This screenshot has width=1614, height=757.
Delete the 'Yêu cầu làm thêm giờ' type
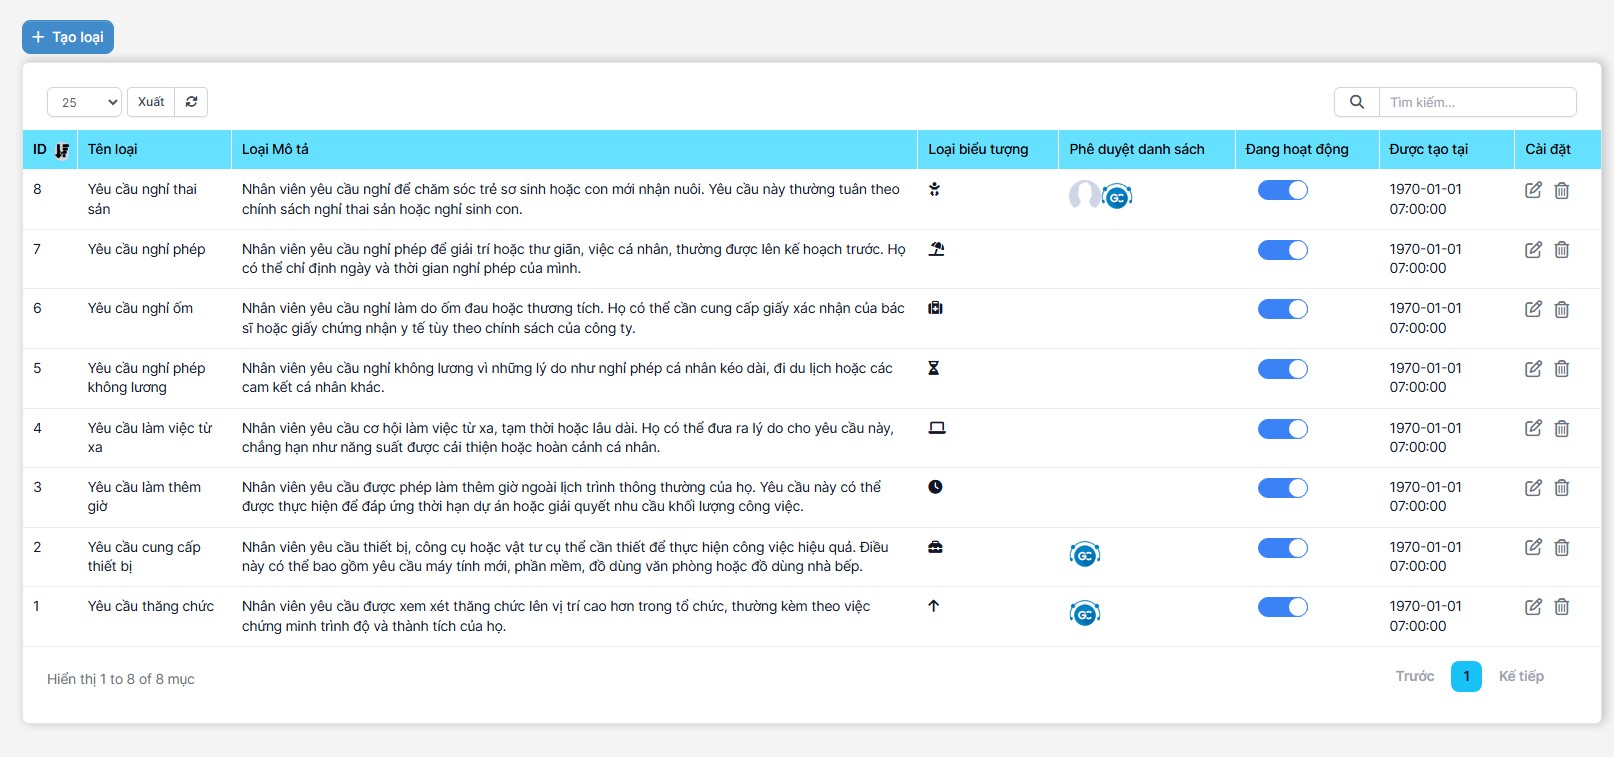(x=1561, y=488)
